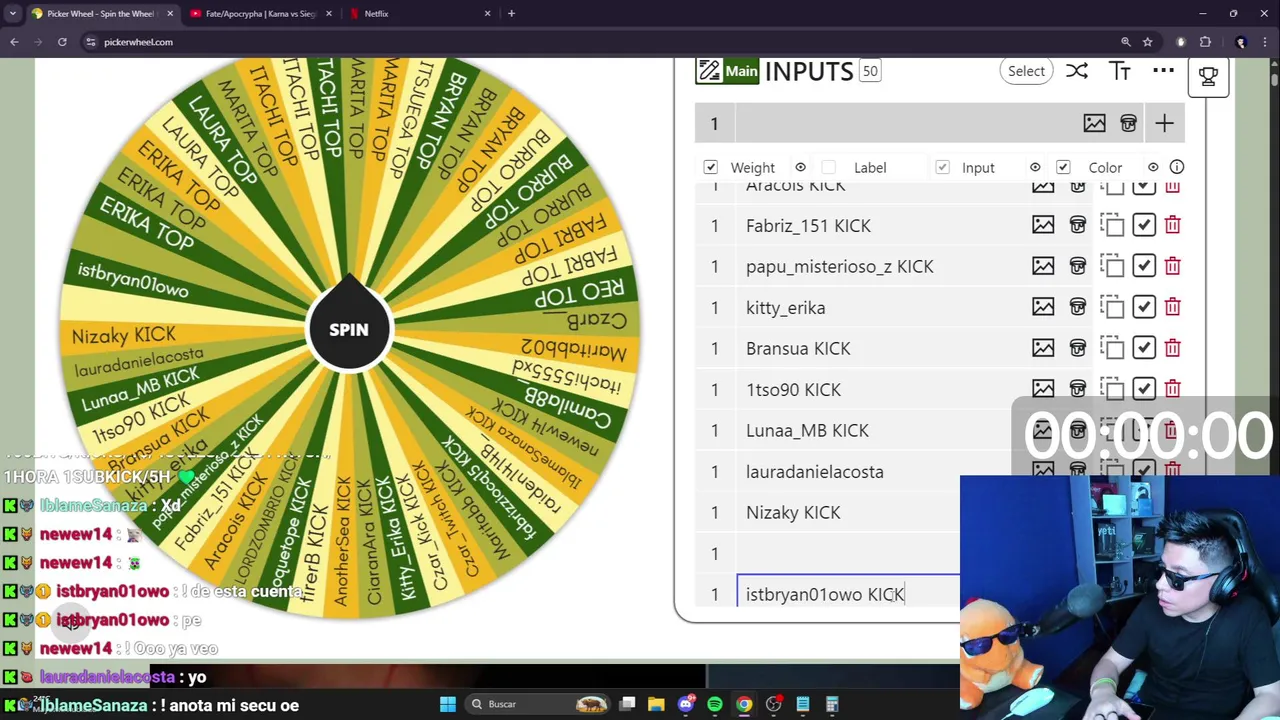Shuffle the inputs with the shuffle icon
Viewport: 1280px width, 720px height.
(x=1076, y=71)
